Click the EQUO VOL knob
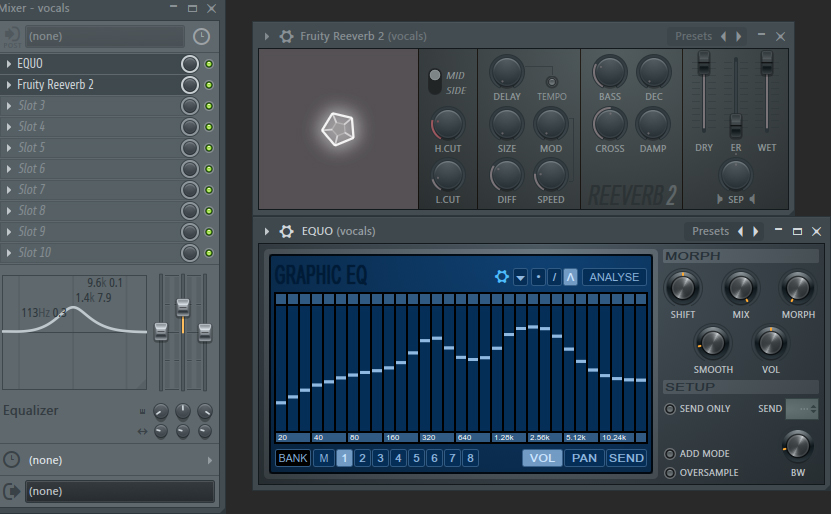The width and height of the screenshot is (831, 514). point(771,343)
